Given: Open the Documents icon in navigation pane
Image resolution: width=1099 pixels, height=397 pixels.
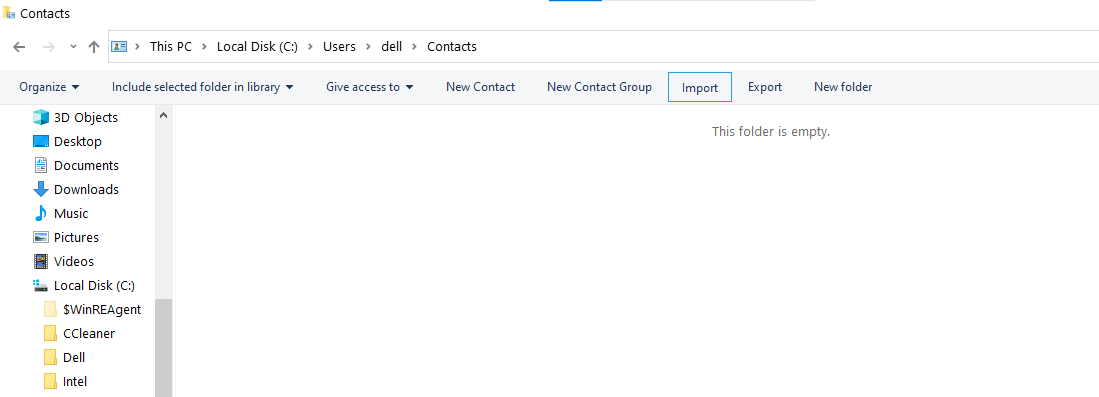Looking at the screenshot, I should pyautogui.click(x=41, y=166).
